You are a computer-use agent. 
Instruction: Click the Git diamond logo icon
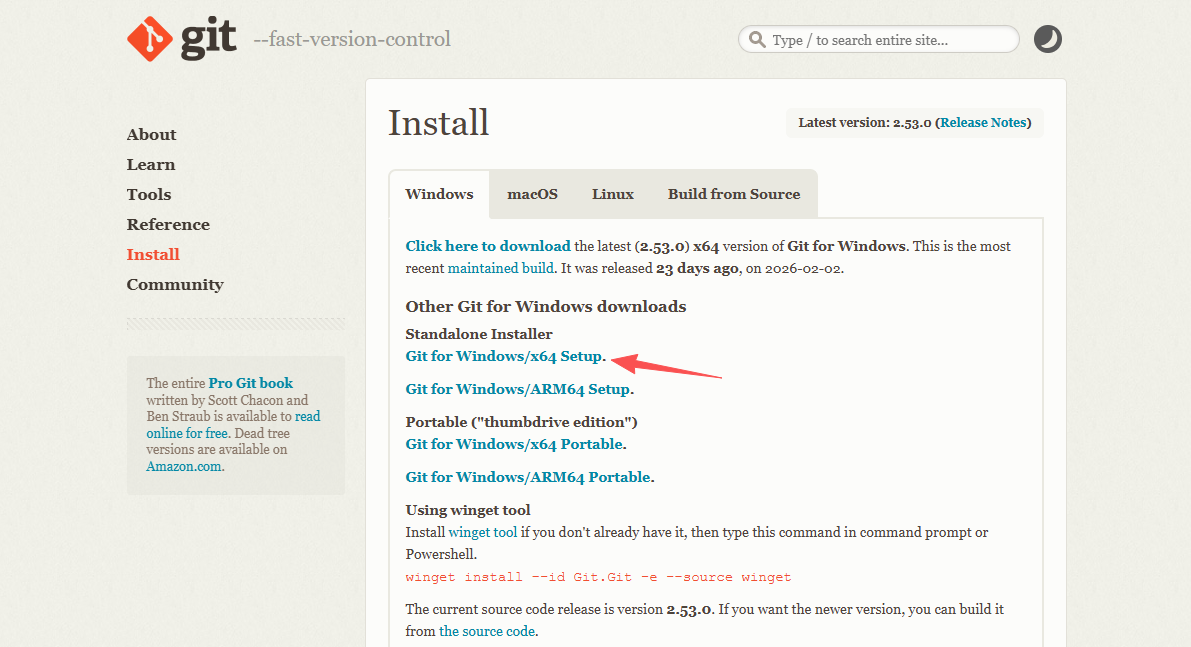coord(150,39)
